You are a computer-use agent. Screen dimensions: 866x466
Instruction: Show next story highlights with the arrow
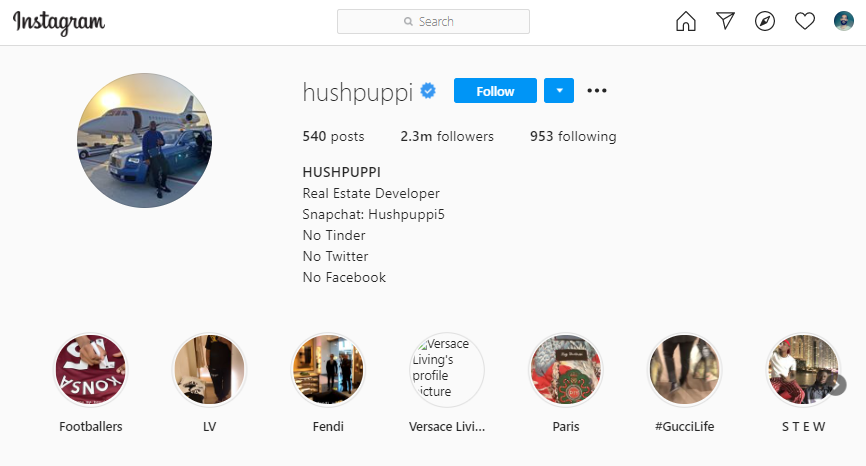(837, 385)
